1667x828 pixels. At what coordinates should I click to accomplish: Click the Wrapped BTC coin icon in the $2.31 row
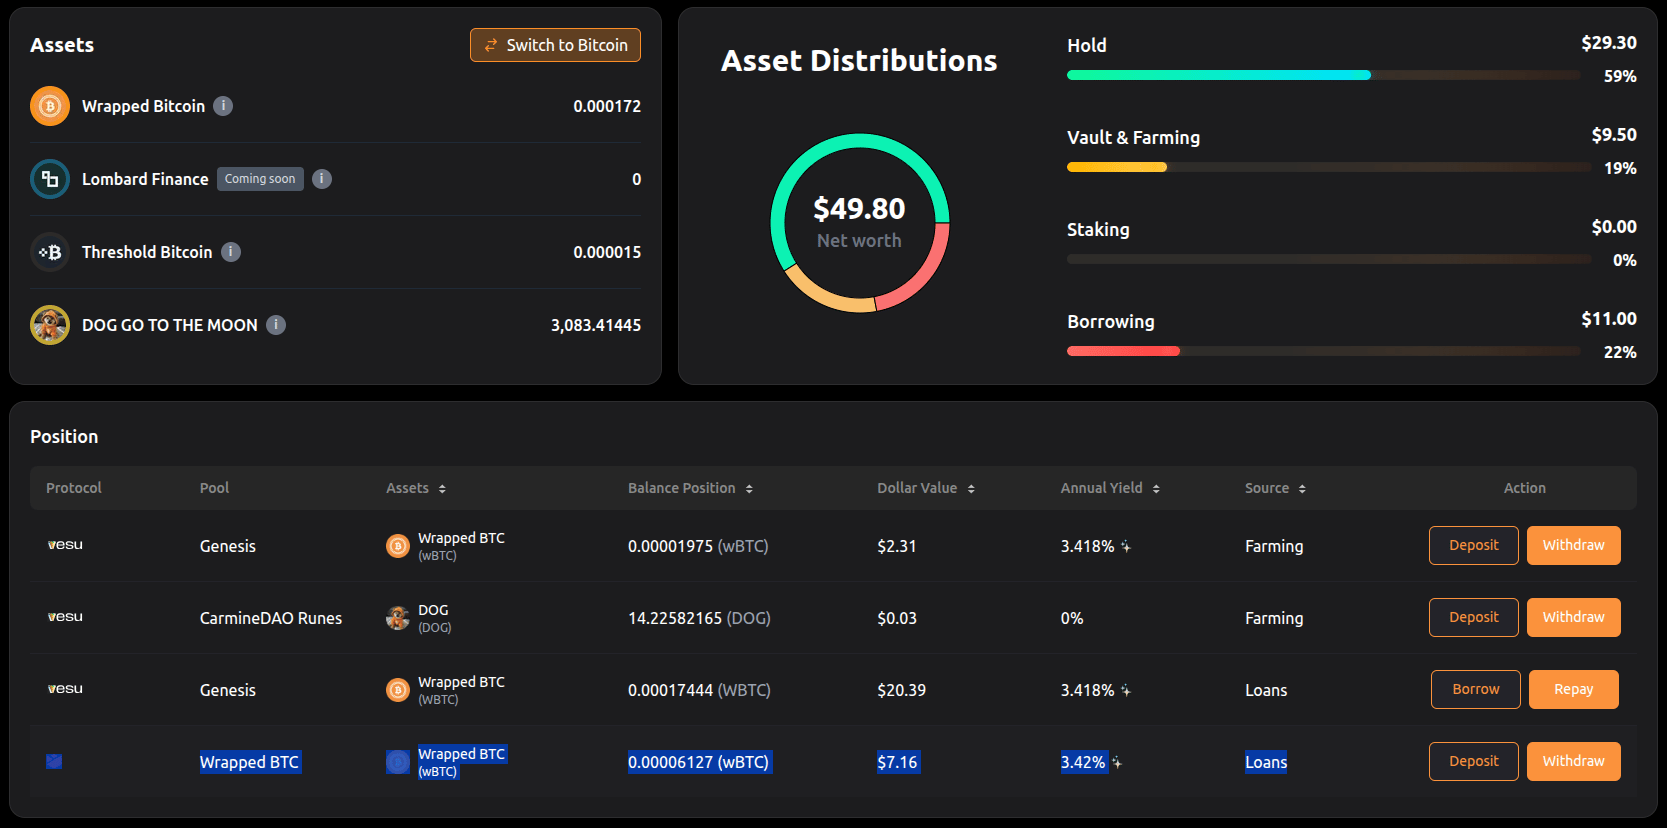pos(398,546)
